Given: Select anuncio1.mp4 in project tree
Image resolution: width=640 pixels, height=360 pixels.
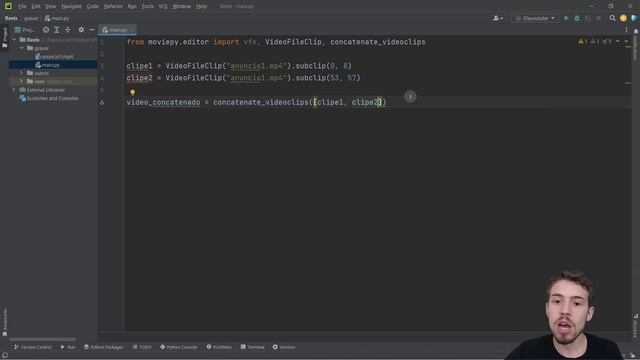Looking at the screenshot, I should pyautogui.click(x=54, y=57).
